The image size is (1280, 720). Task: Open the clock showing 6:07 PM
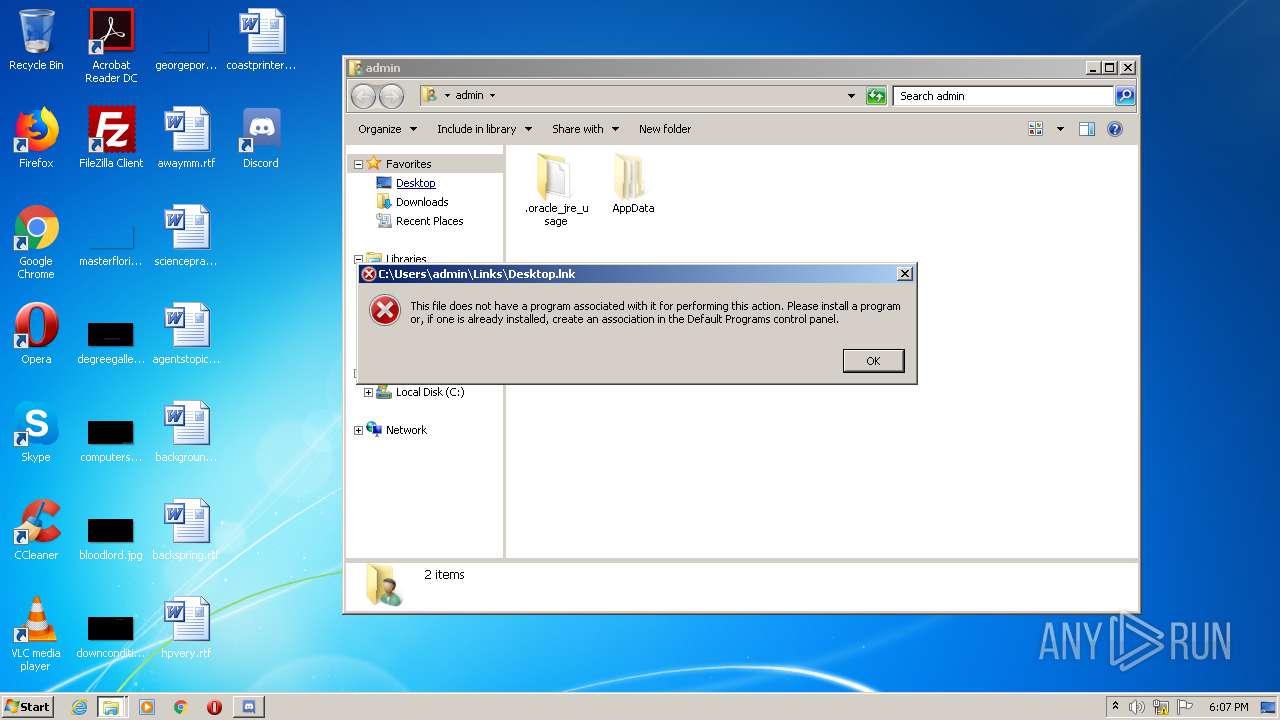(1228, 707)
